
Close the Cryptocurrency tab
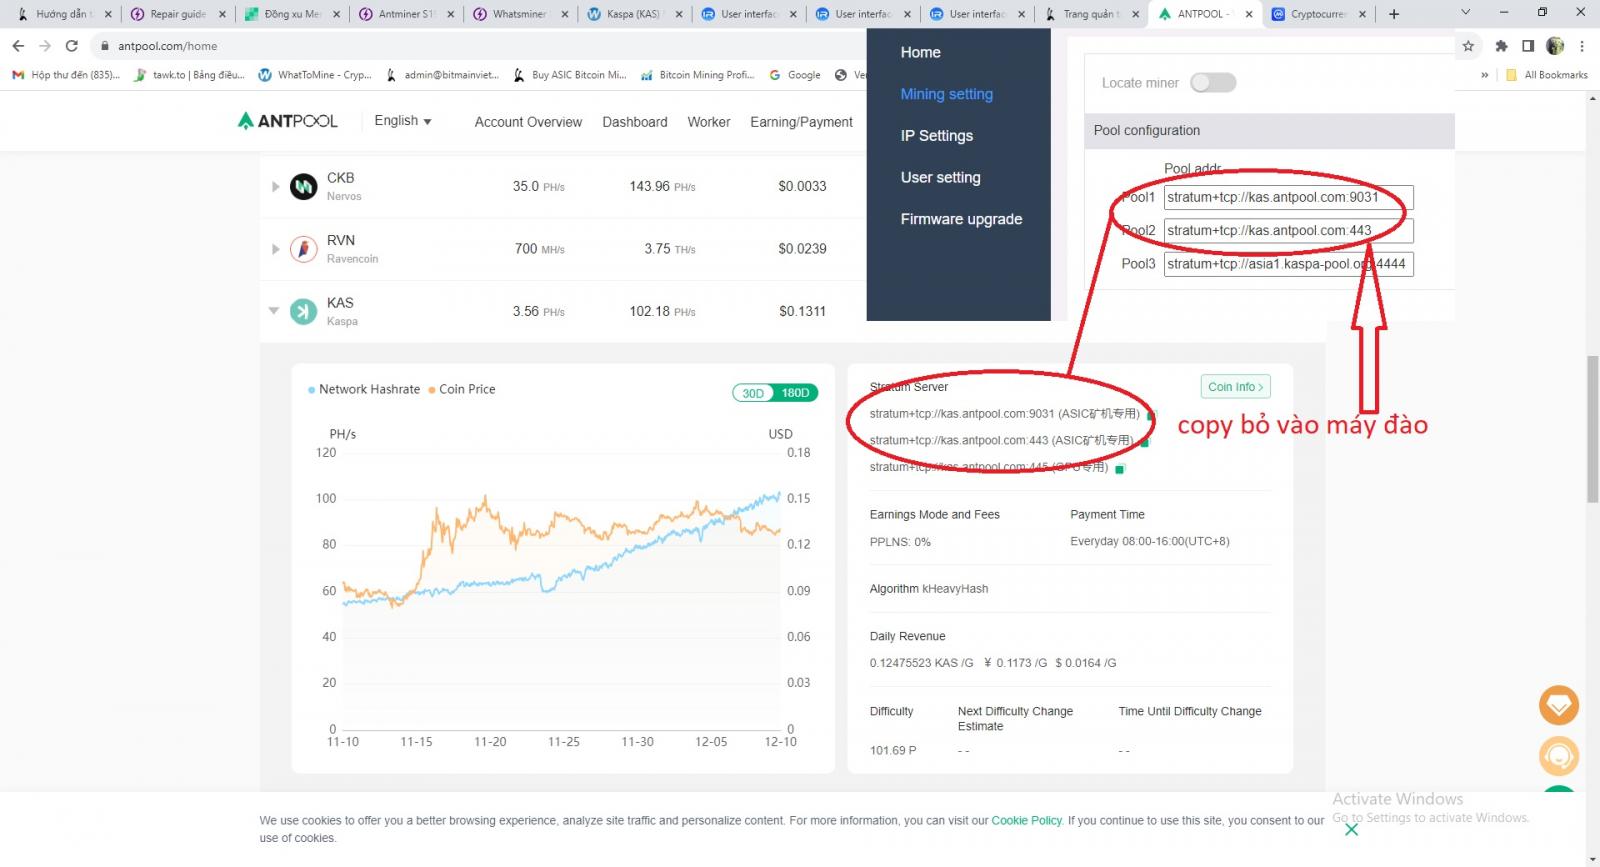coord(1363,14)
